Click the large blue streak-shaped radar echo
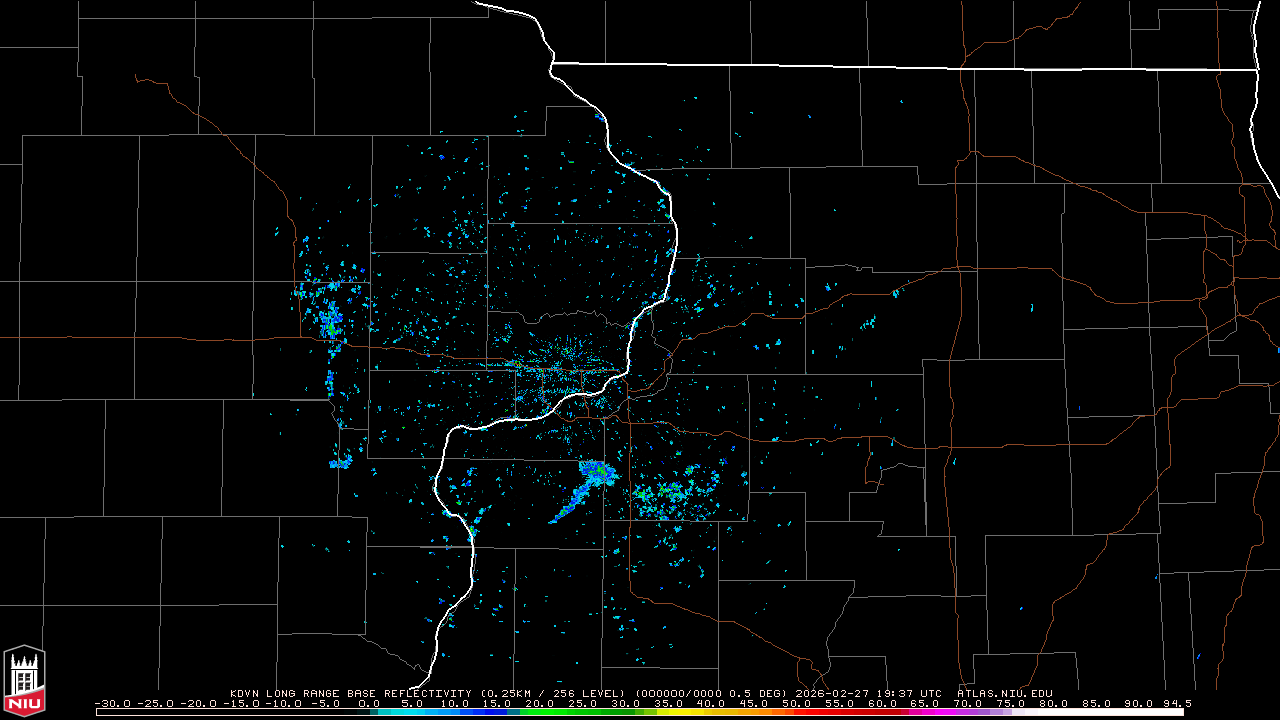Image resolution: width=1280 pixels, height=720 pixels. tap(584, 489)
